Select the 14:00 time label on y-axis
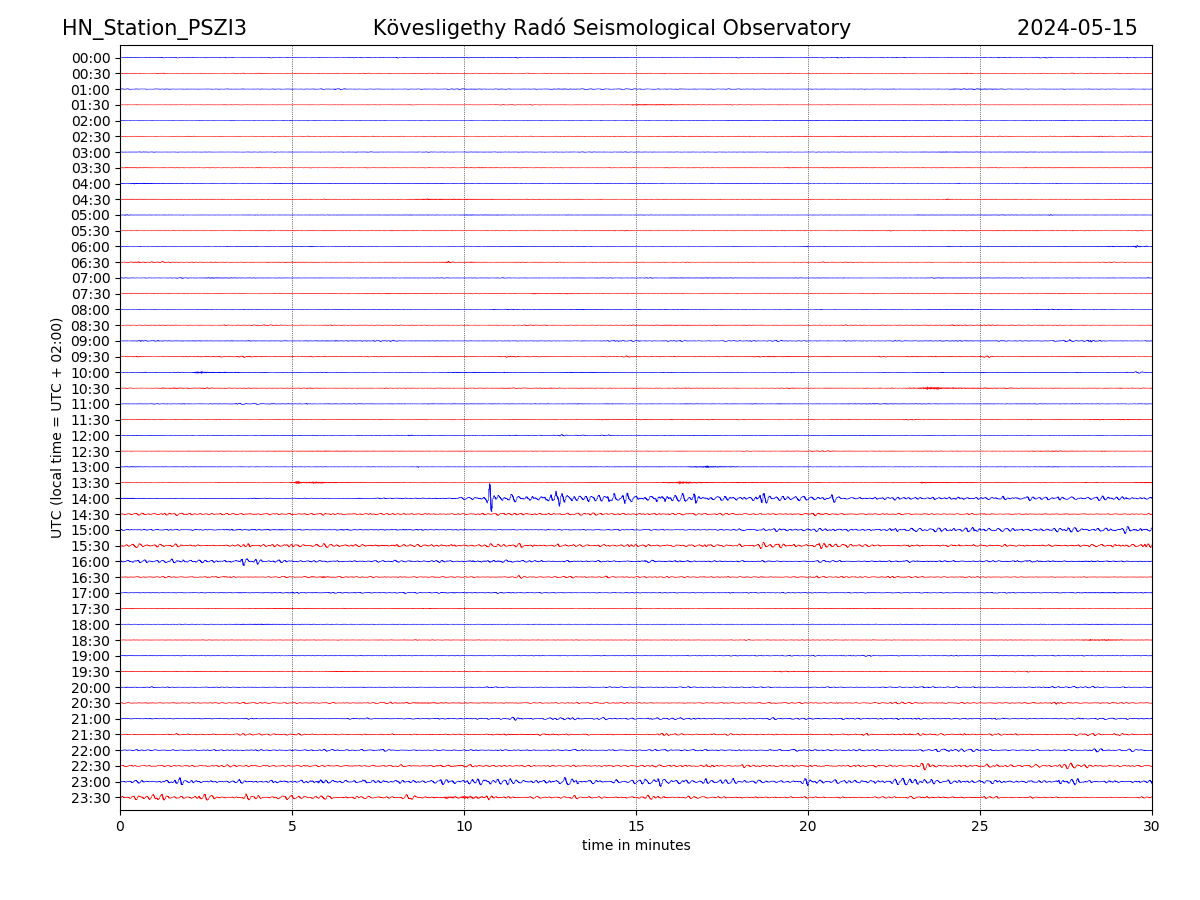 [90, 499]
